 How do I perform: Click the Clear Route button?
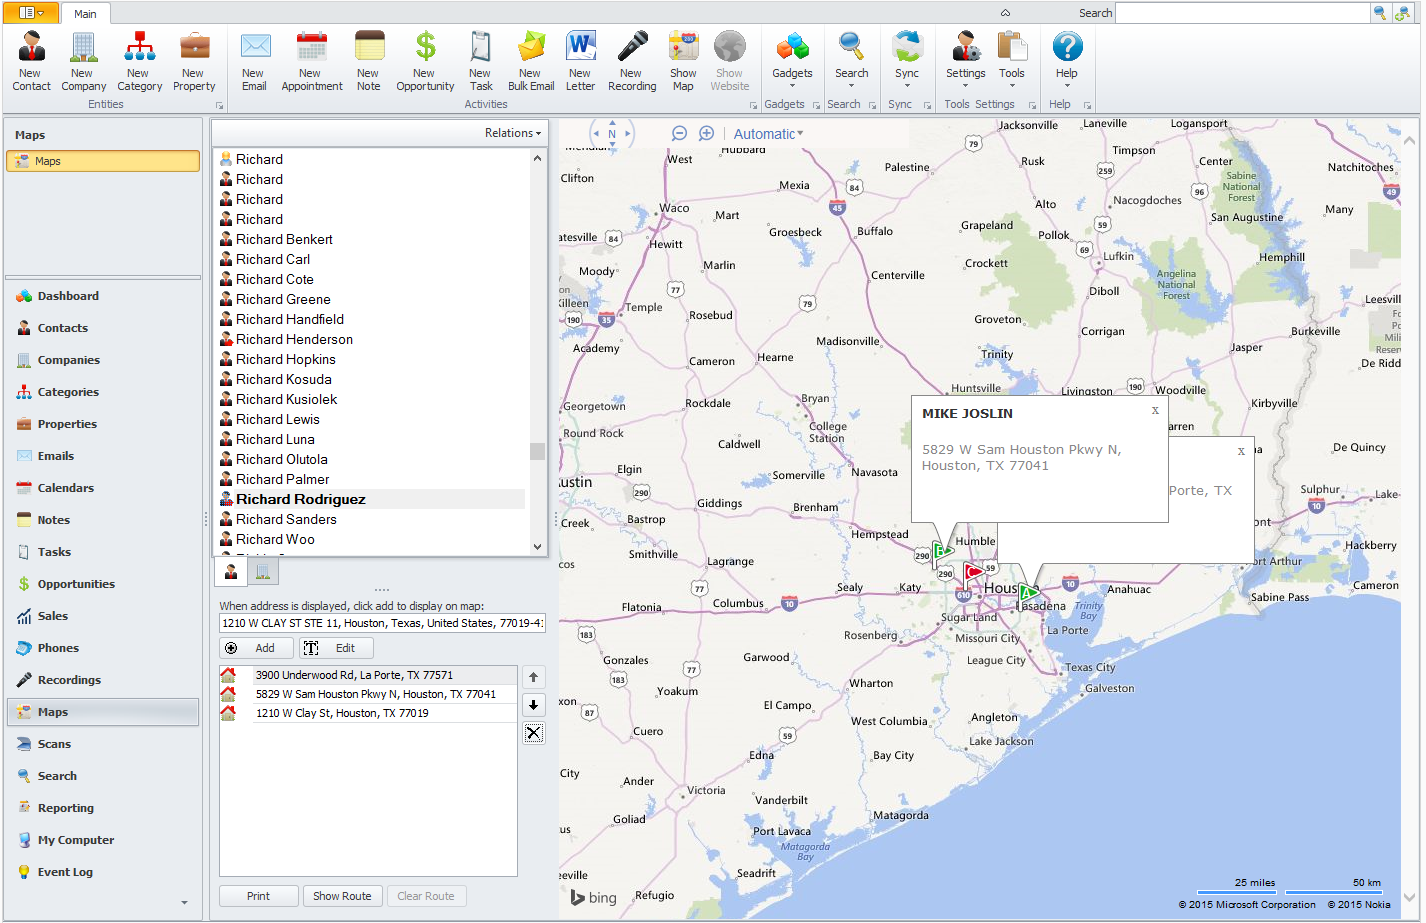(426, 896)
